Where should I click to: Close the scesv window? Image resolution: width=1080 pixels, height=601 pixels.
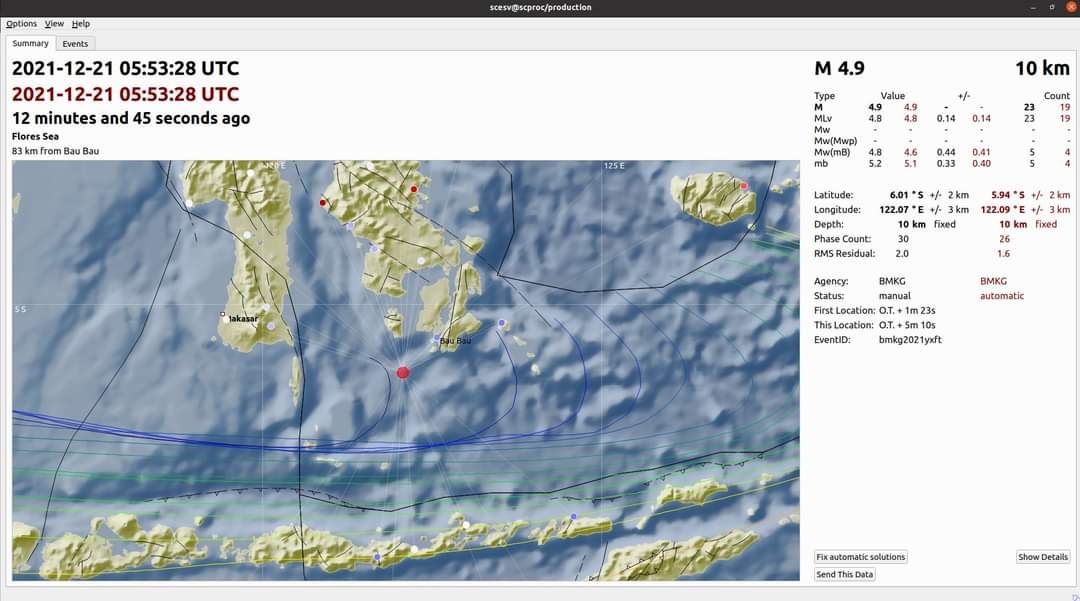point(1071,7)
